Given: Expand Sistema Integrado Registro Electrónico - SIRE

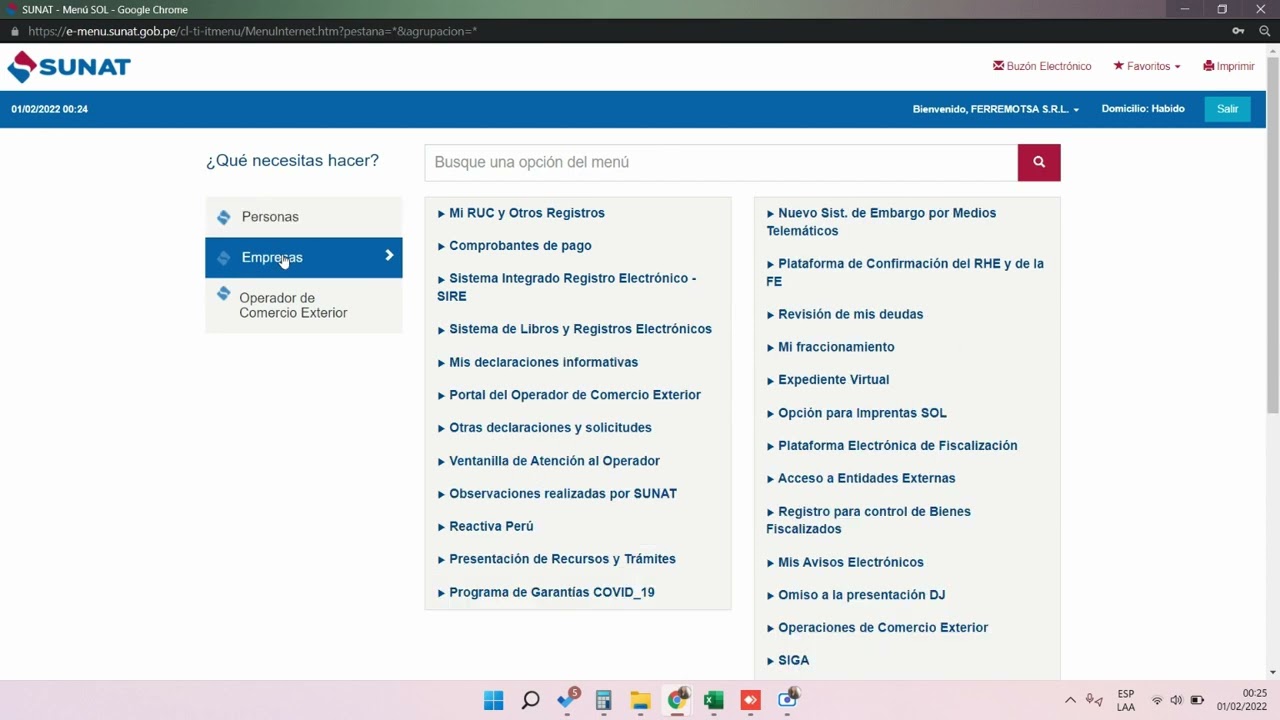Looking at the screenshot, I should click(567, 287).
